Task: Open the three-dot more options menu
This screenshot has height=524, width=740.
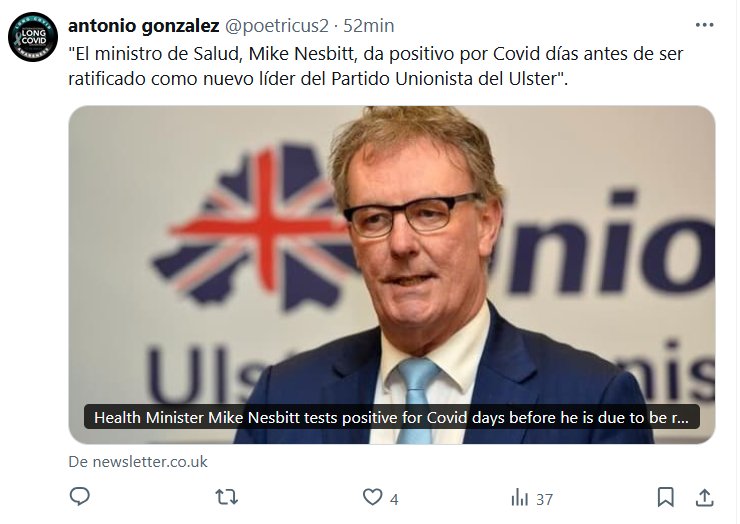Action: pyautogui.click(x=705, y=25)
